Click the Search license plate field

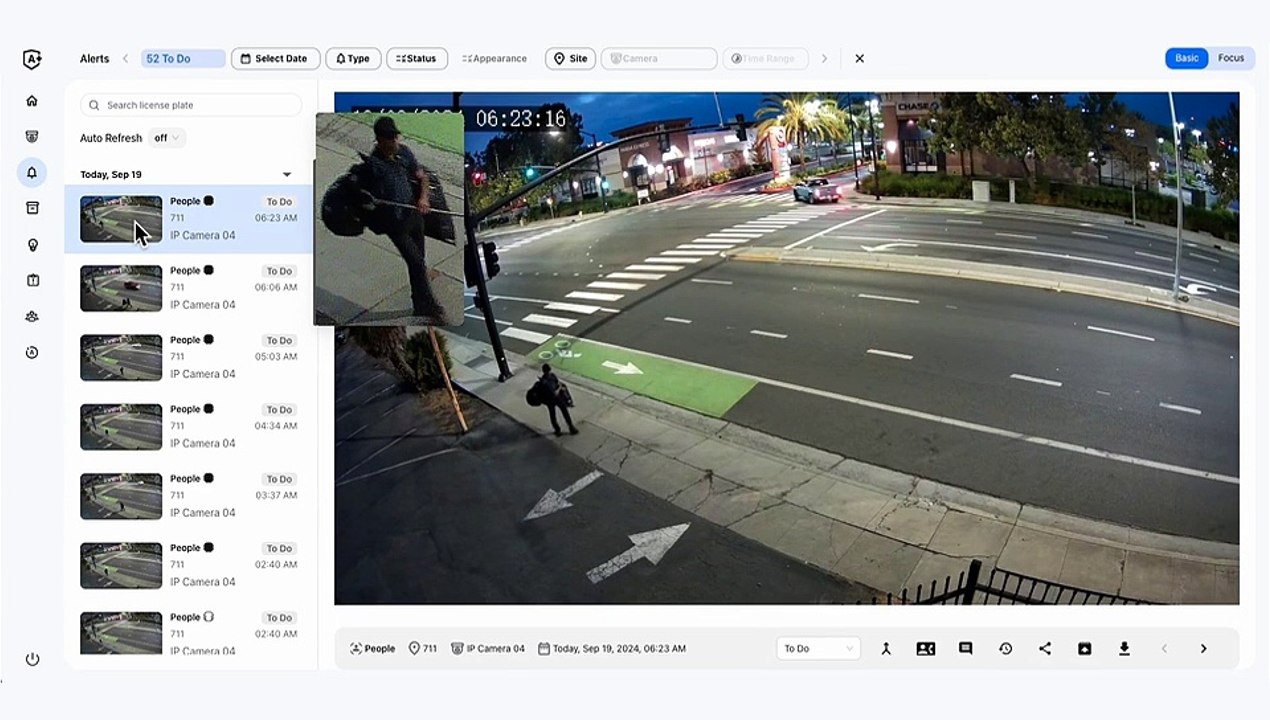[191, 105]
